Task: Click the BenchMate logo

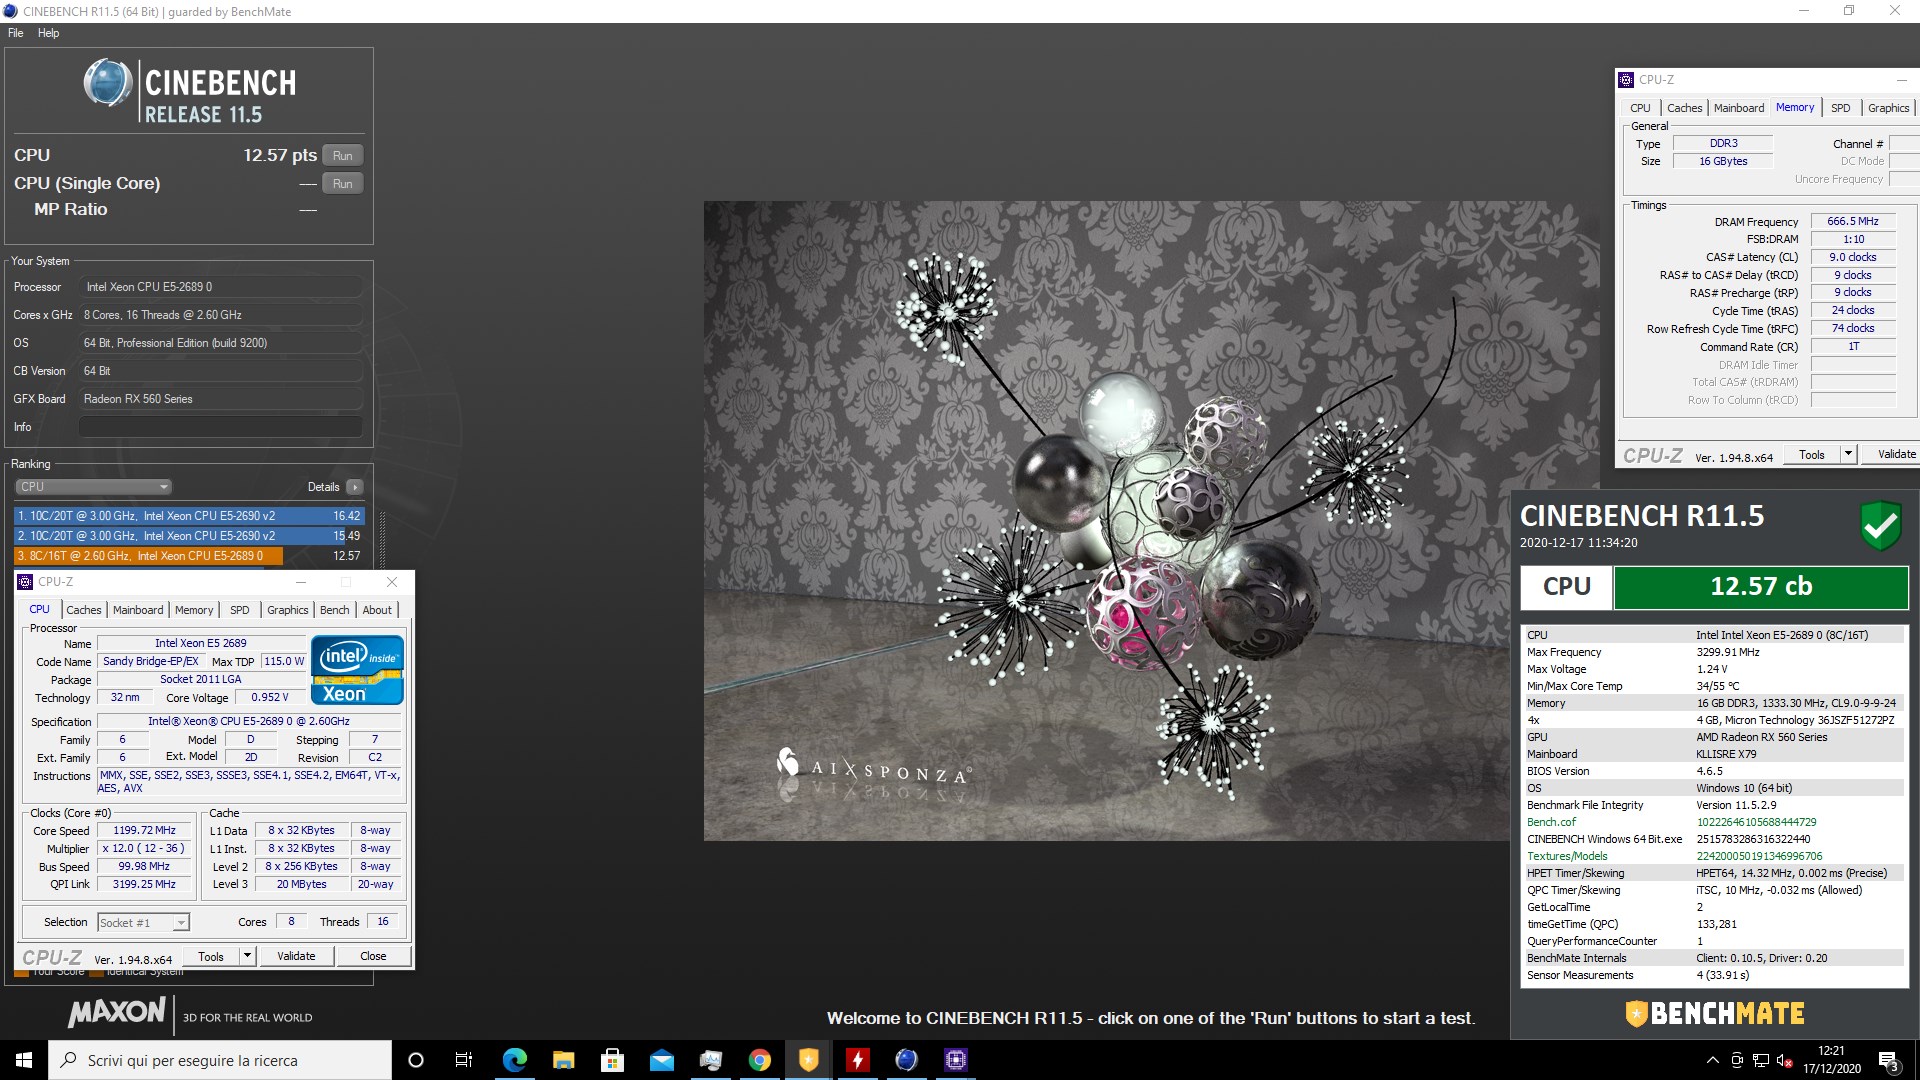Action: point(1715,1014)
